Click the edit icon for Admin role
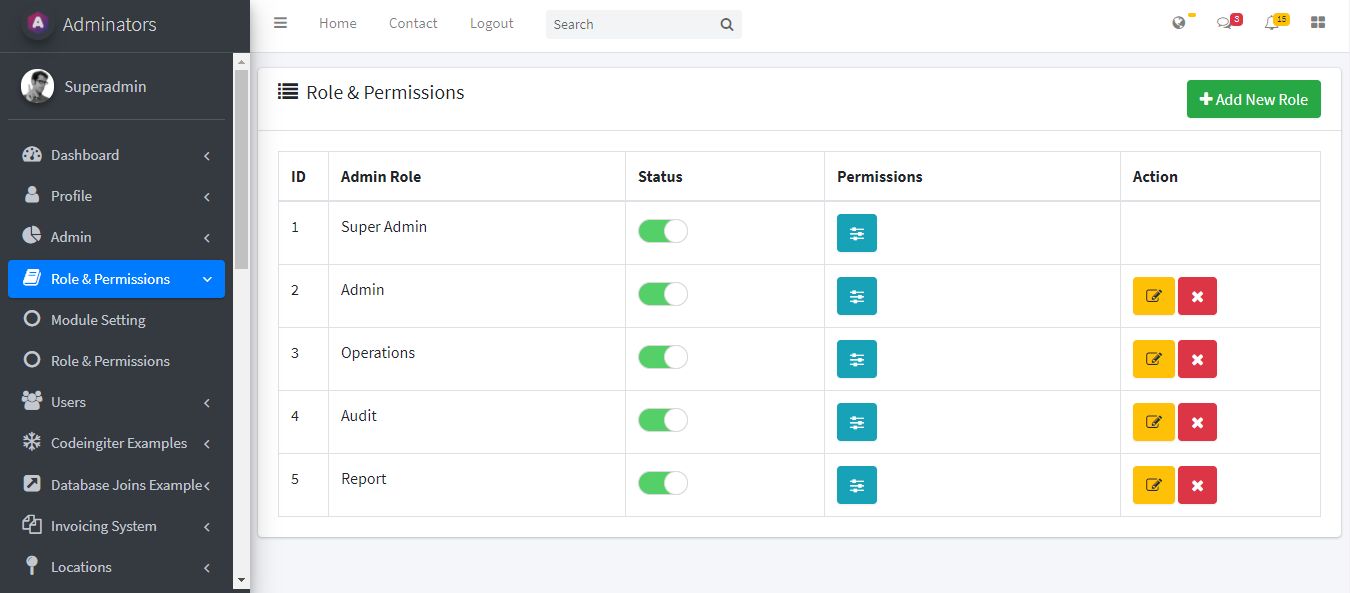Screen dimensions: 1350x593 (x=1153, y=296)
